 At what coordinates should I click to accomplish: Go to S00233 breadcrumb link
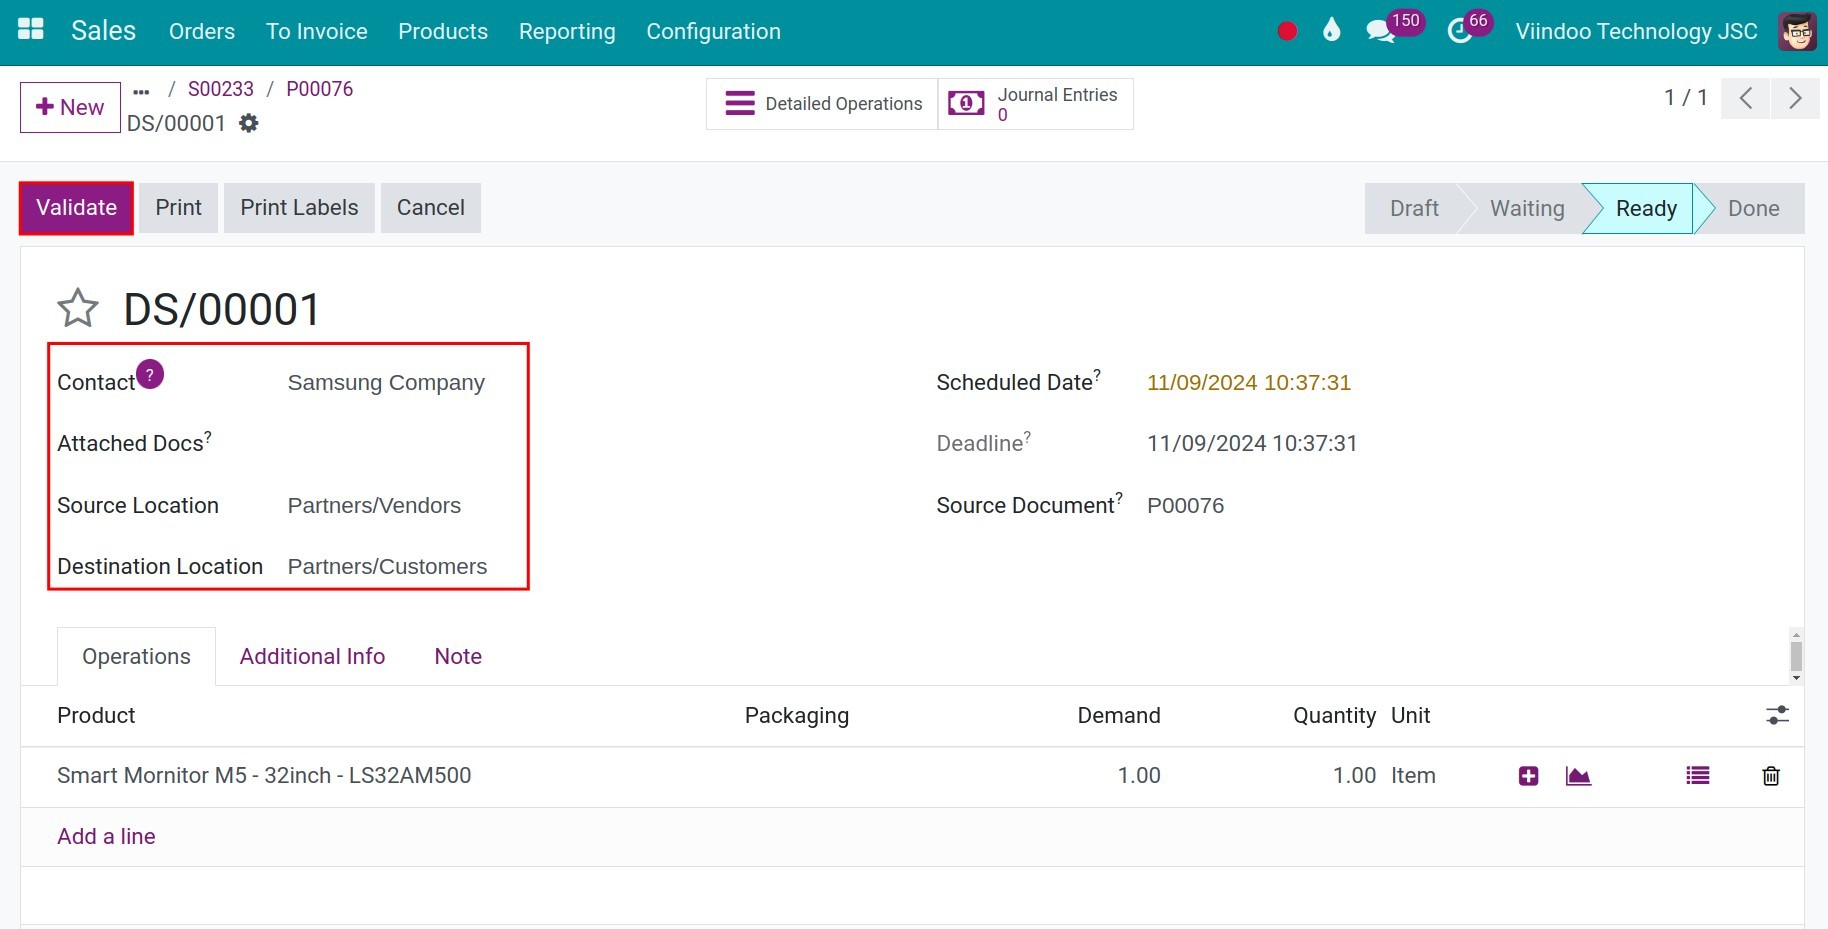coord(221,89)
